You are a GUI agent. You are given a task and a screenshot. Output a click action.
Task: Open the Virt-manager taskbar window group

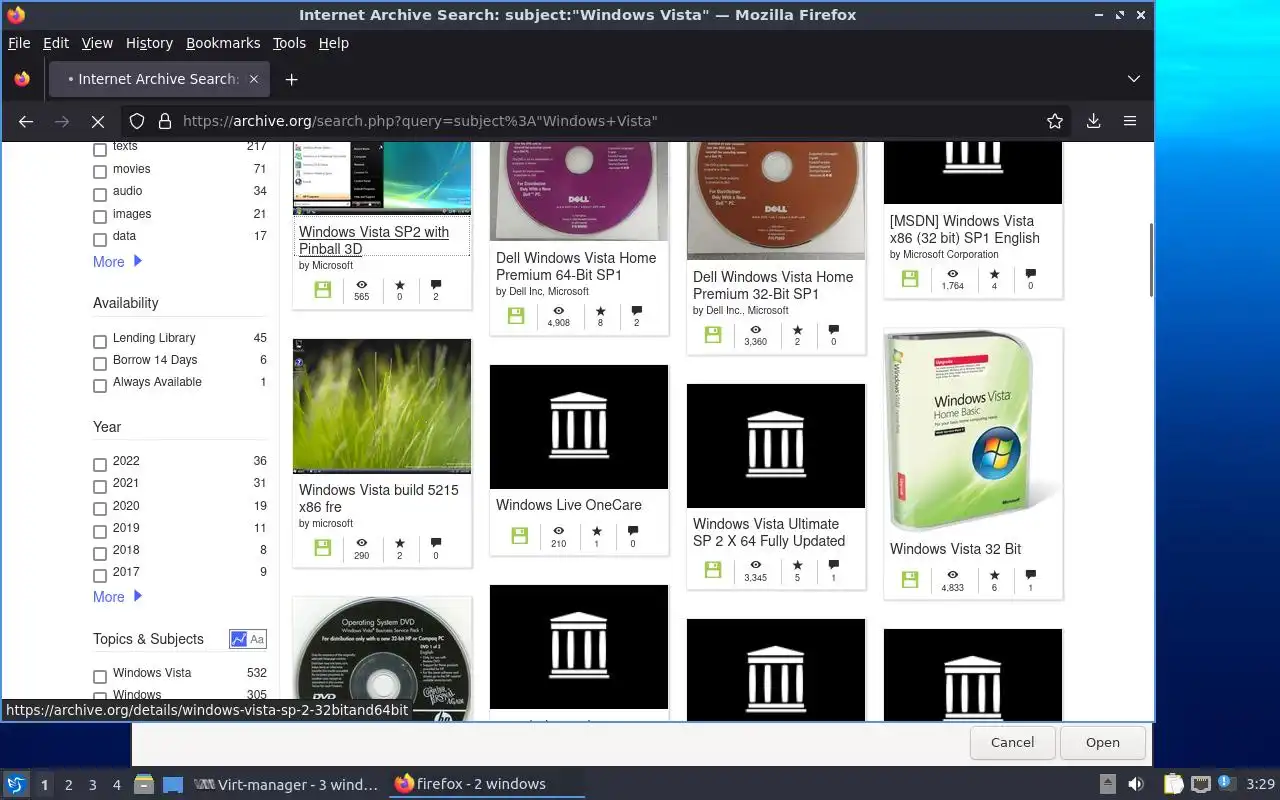(286, 784)
